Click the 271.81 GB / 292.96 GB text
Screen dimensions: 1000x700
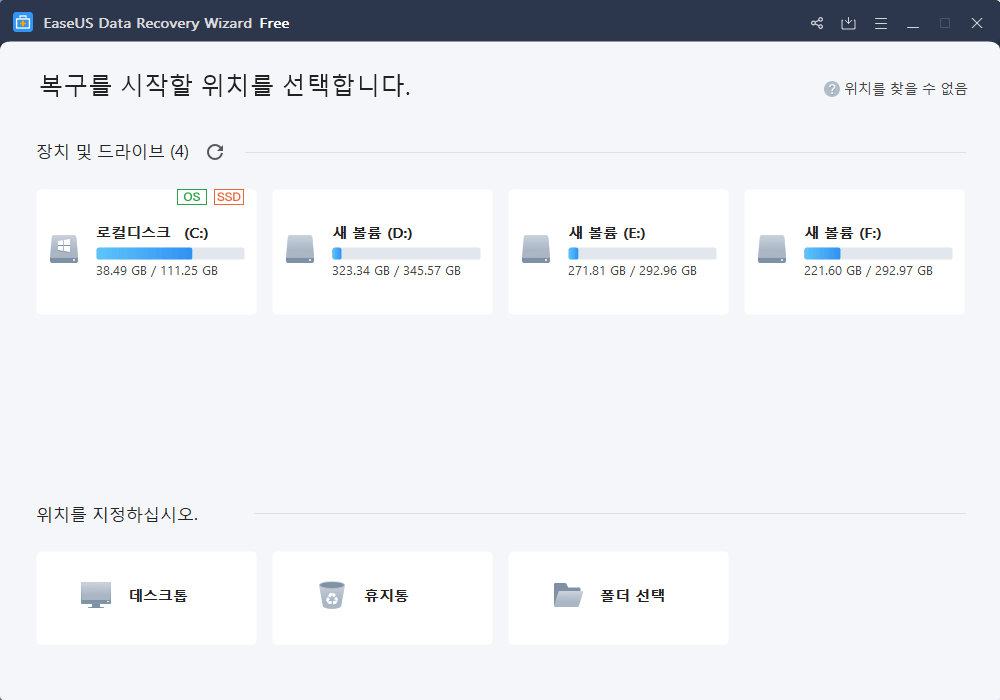tap(633, 271)
